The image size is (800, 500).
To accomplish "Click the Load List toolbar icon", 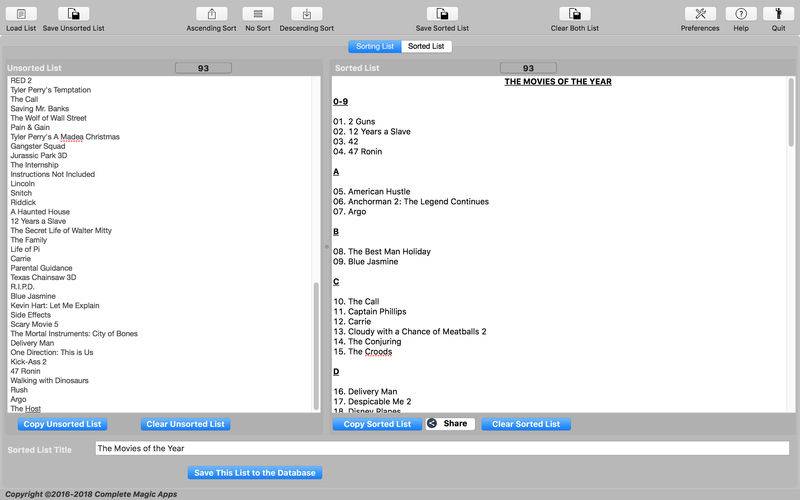I will tap(21, 14).
